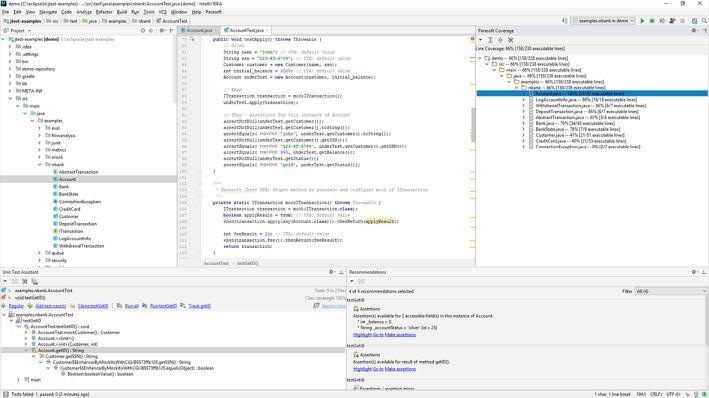Open Search Everywhere magnifier icon
This screenshot has width=709, height=398.
[704, 21]
